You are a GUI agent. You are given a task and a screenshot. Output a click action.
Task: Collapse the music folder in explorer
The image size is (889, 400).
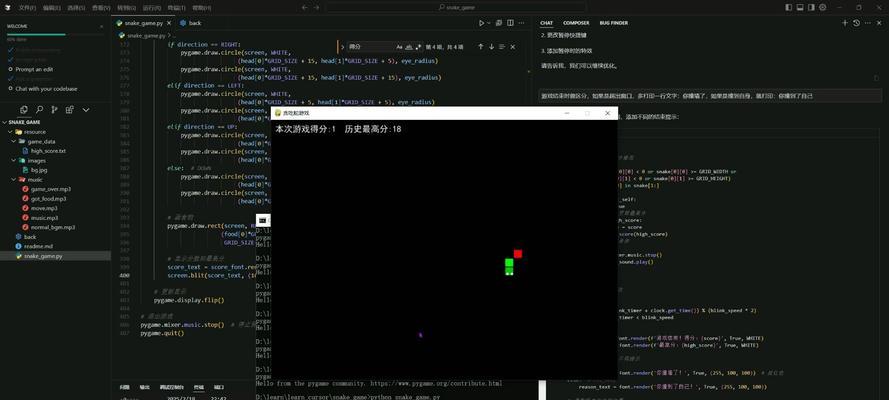(x=35, y=179)
